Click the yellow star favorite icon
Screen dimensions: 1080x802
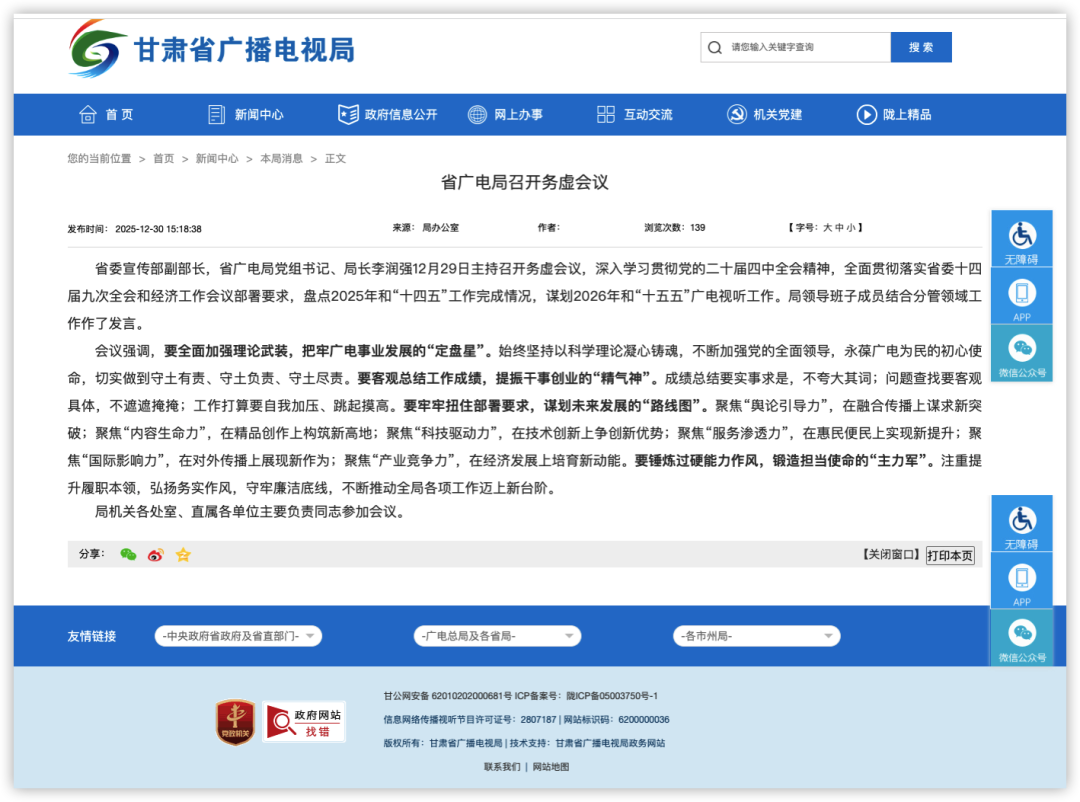[183, 554]
